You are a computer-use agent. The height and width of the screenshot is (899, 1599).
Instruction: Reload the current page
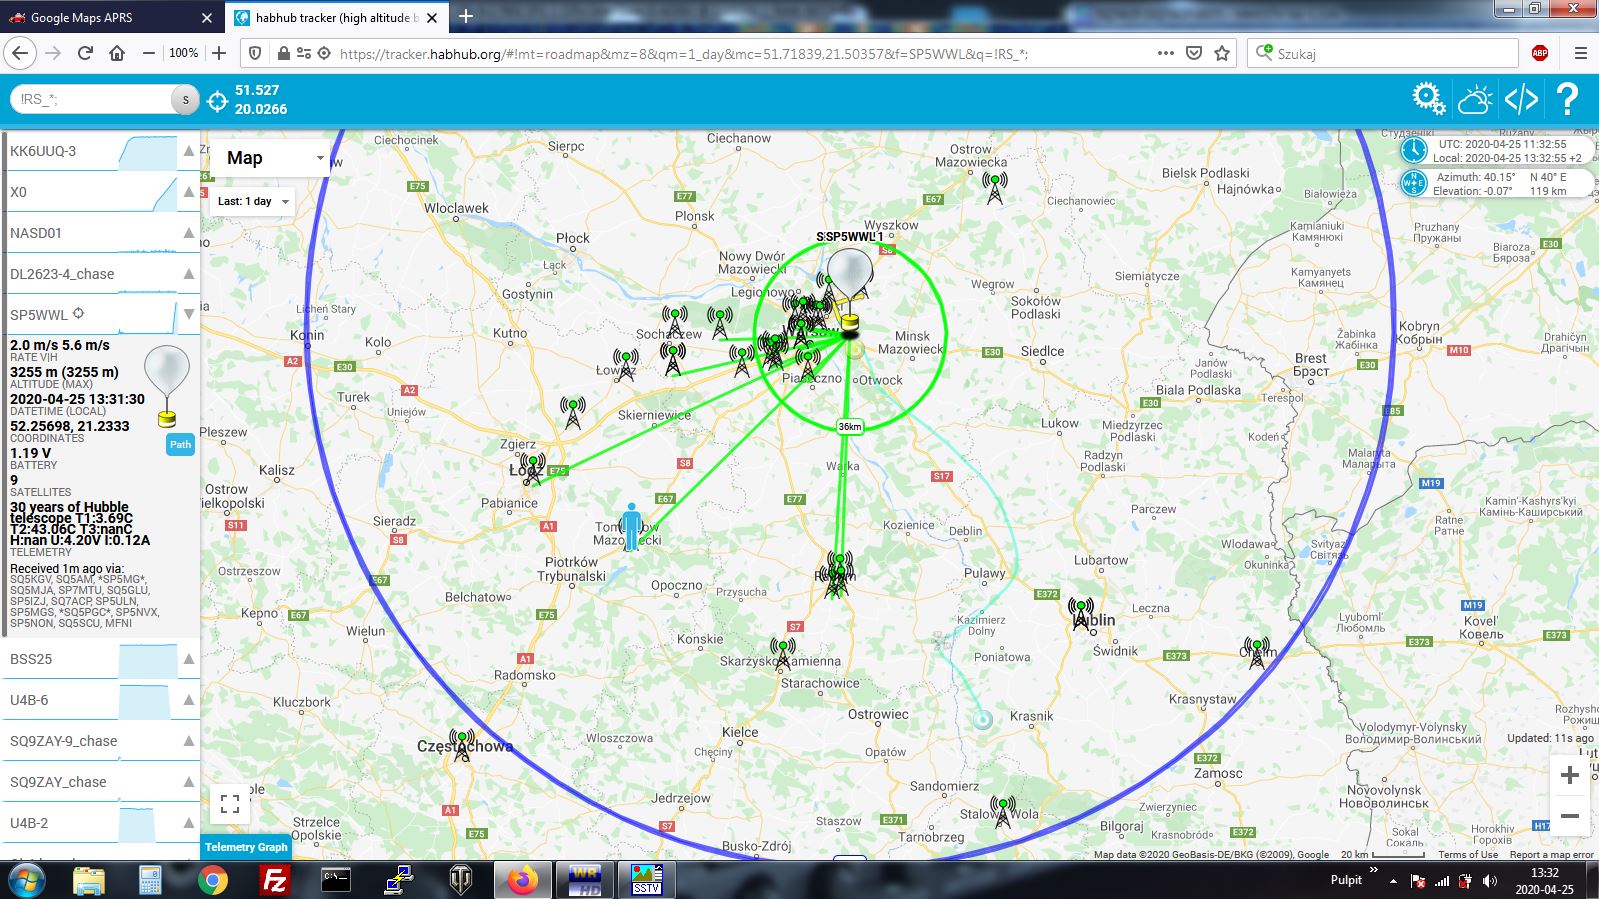click(85, 53)
